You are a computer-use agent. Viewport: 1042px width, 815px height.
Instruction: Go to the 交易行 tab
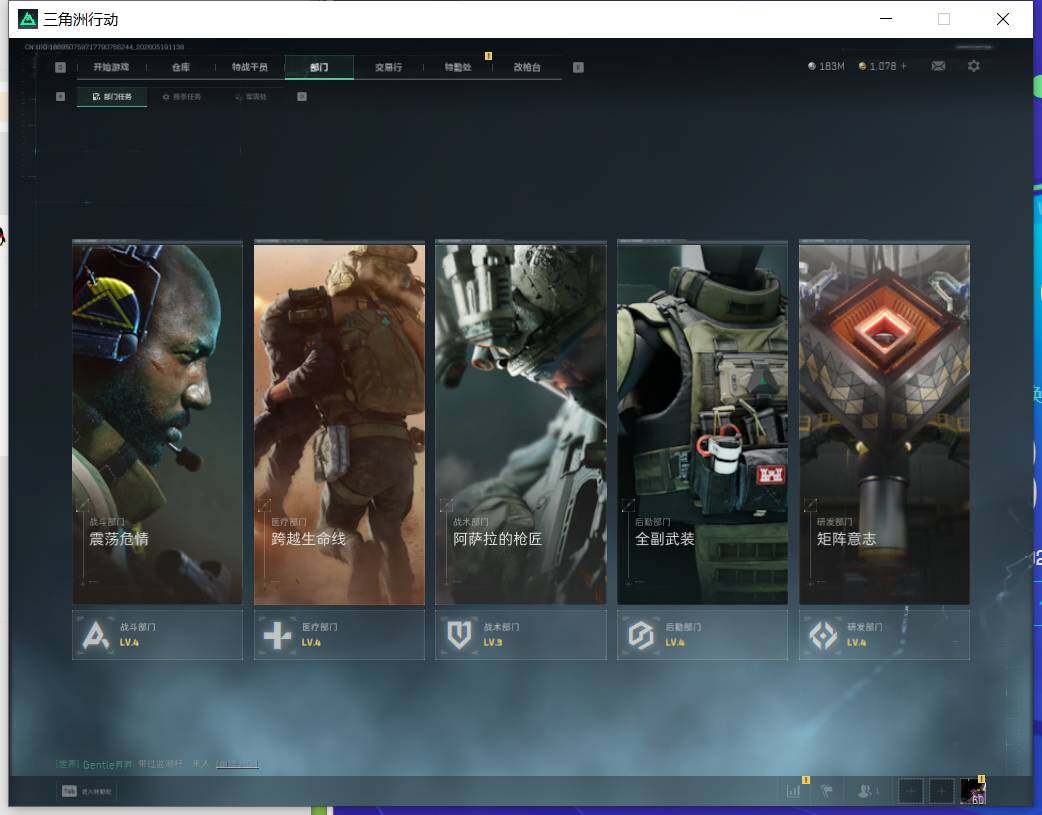(x=388, y=67)
